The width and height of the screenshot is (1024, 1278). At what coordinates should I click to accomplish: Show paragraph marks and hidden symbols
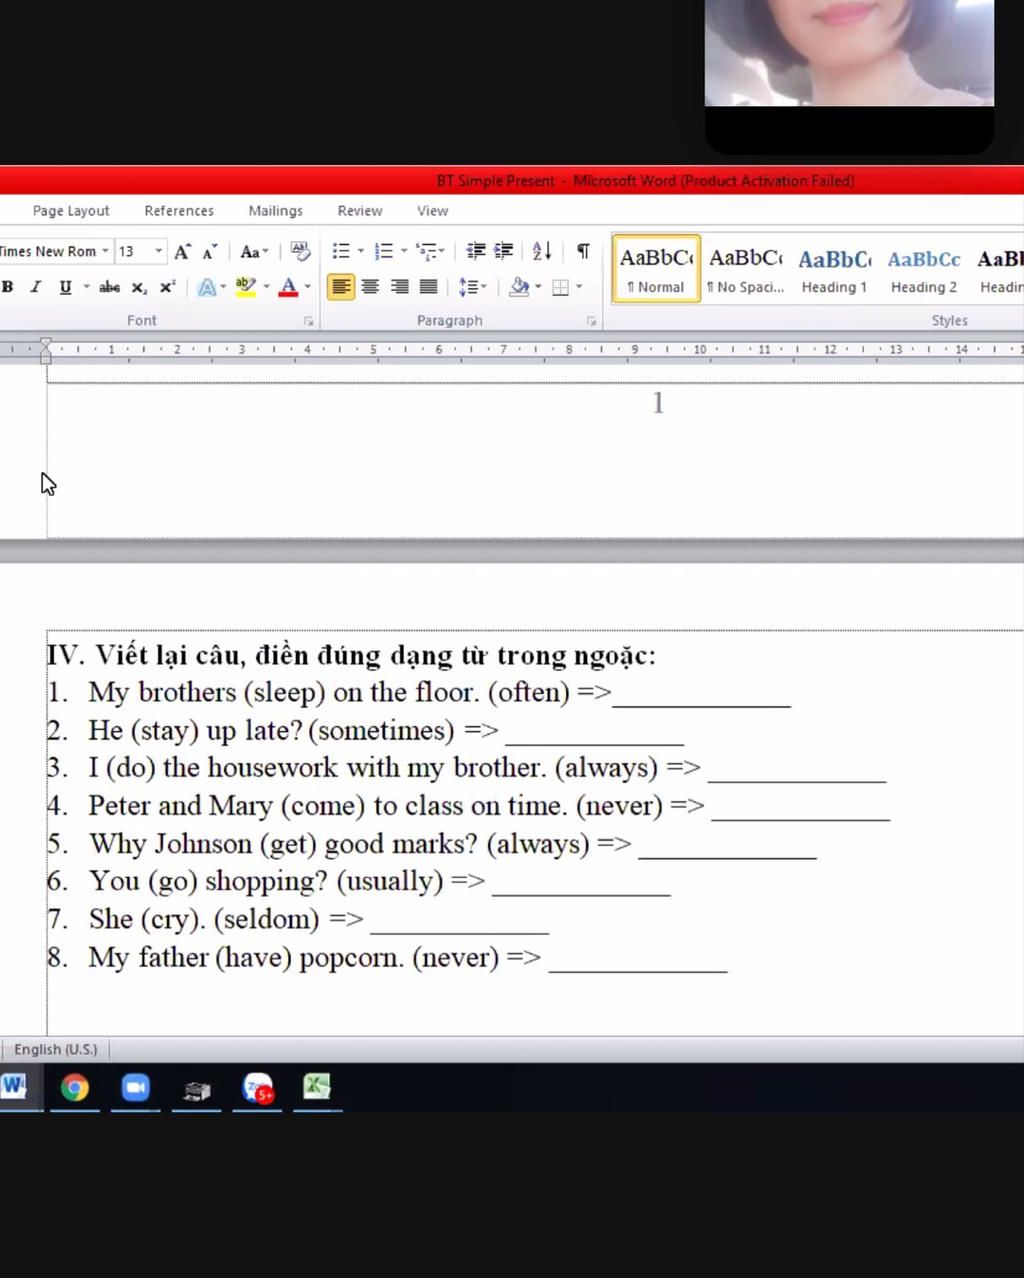tap(583, 252)
